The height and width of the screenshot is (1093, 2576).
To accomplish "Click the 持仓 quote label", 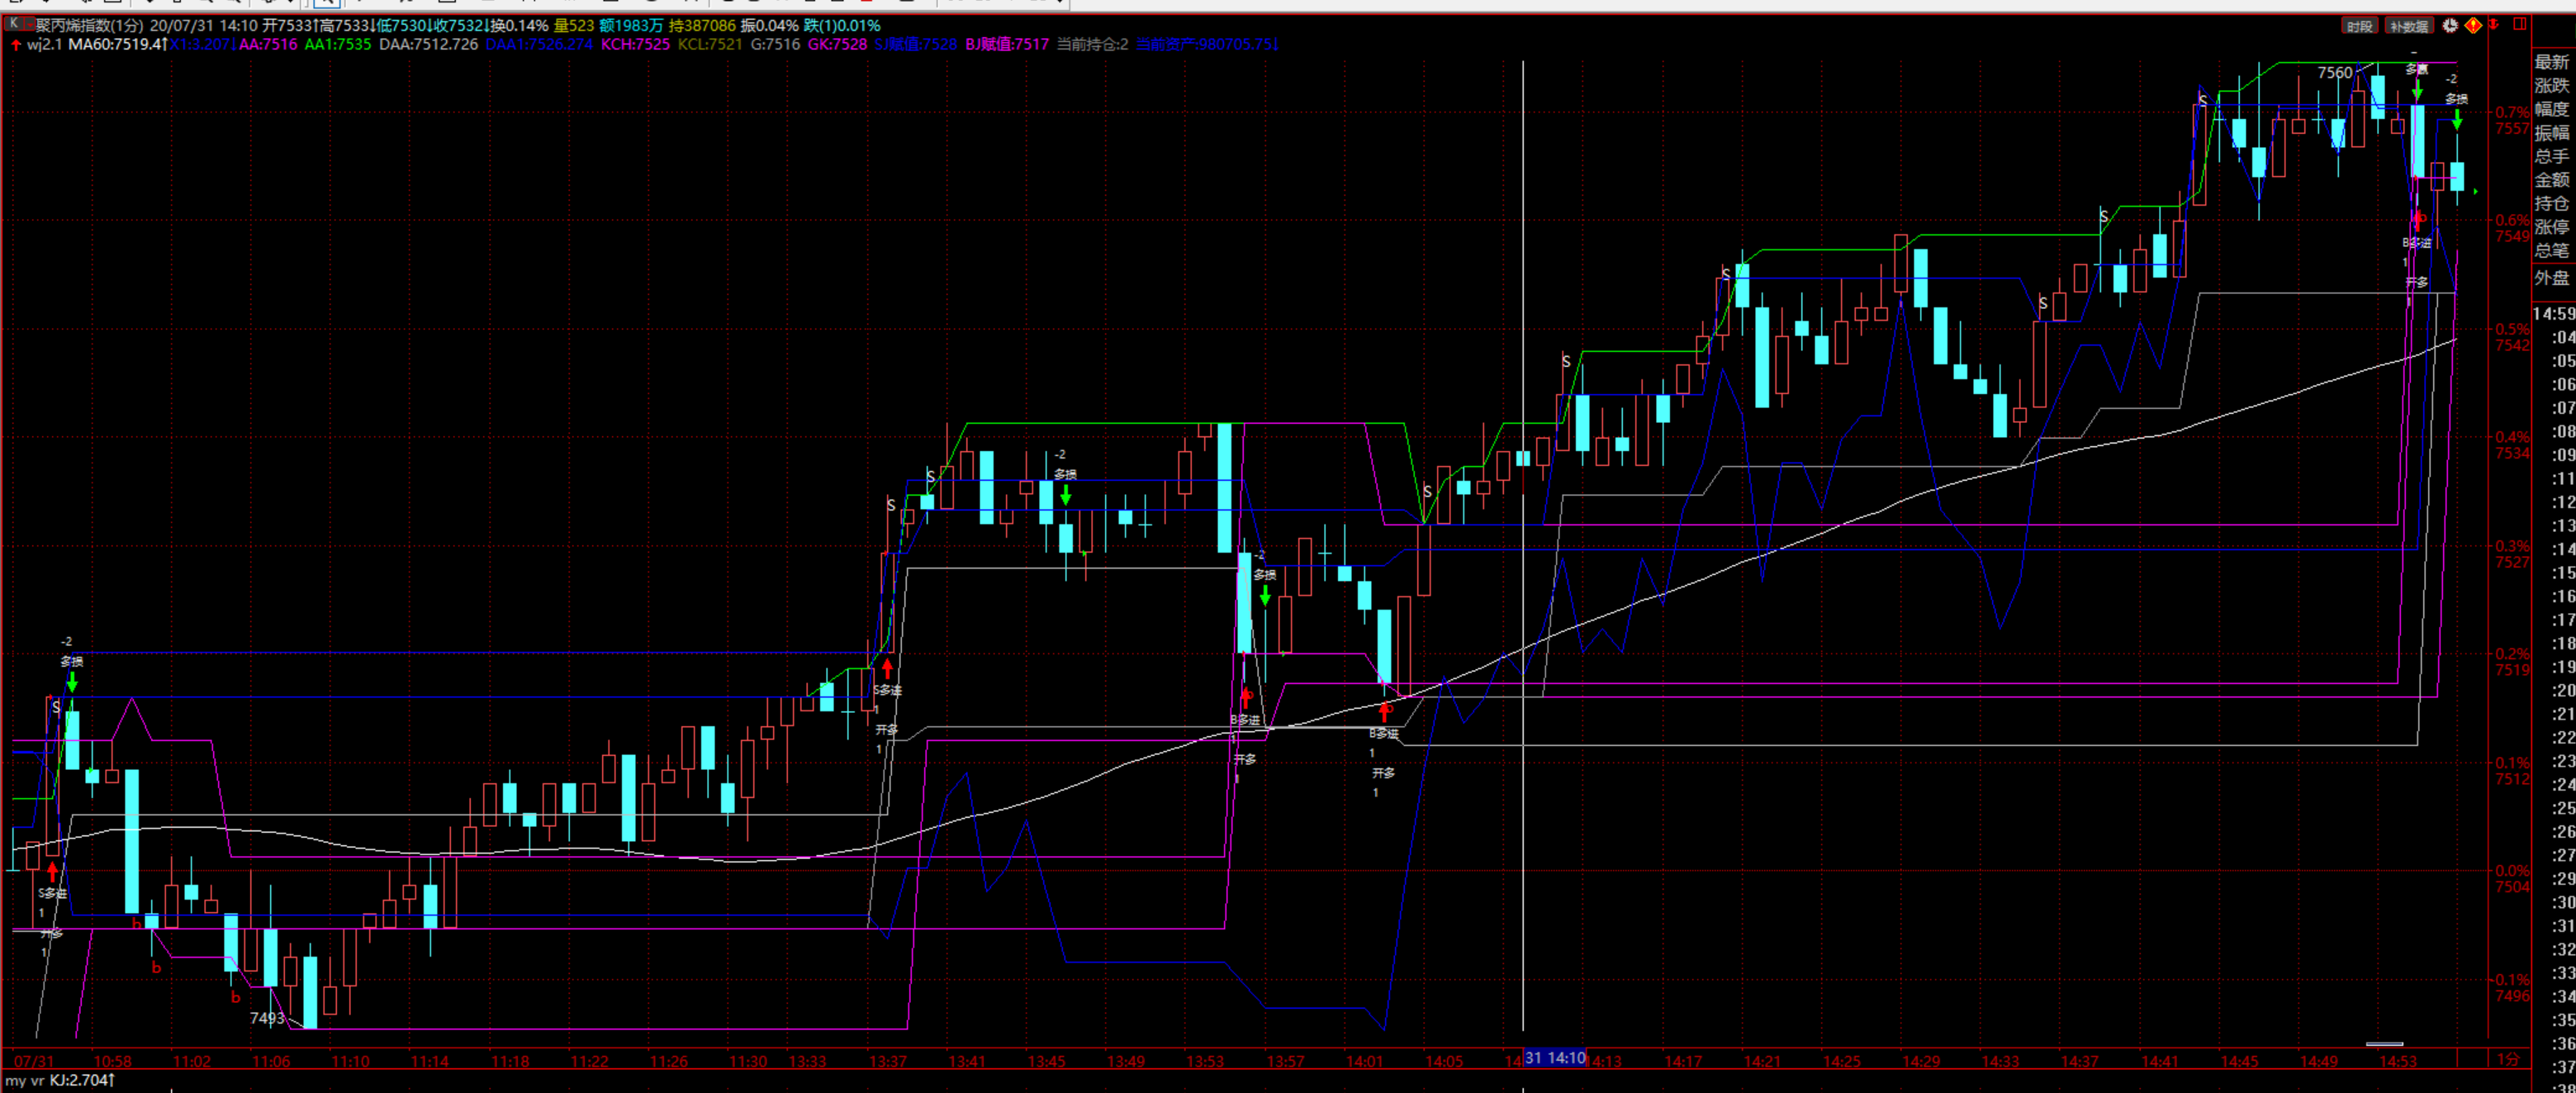I will (x=2551, y=203).
